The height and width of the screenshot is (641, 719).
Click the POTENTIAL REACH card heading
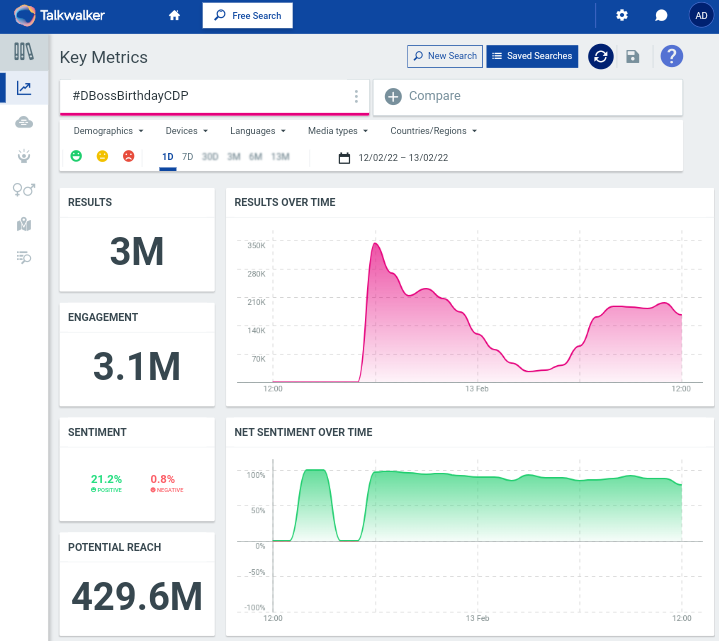115,547
